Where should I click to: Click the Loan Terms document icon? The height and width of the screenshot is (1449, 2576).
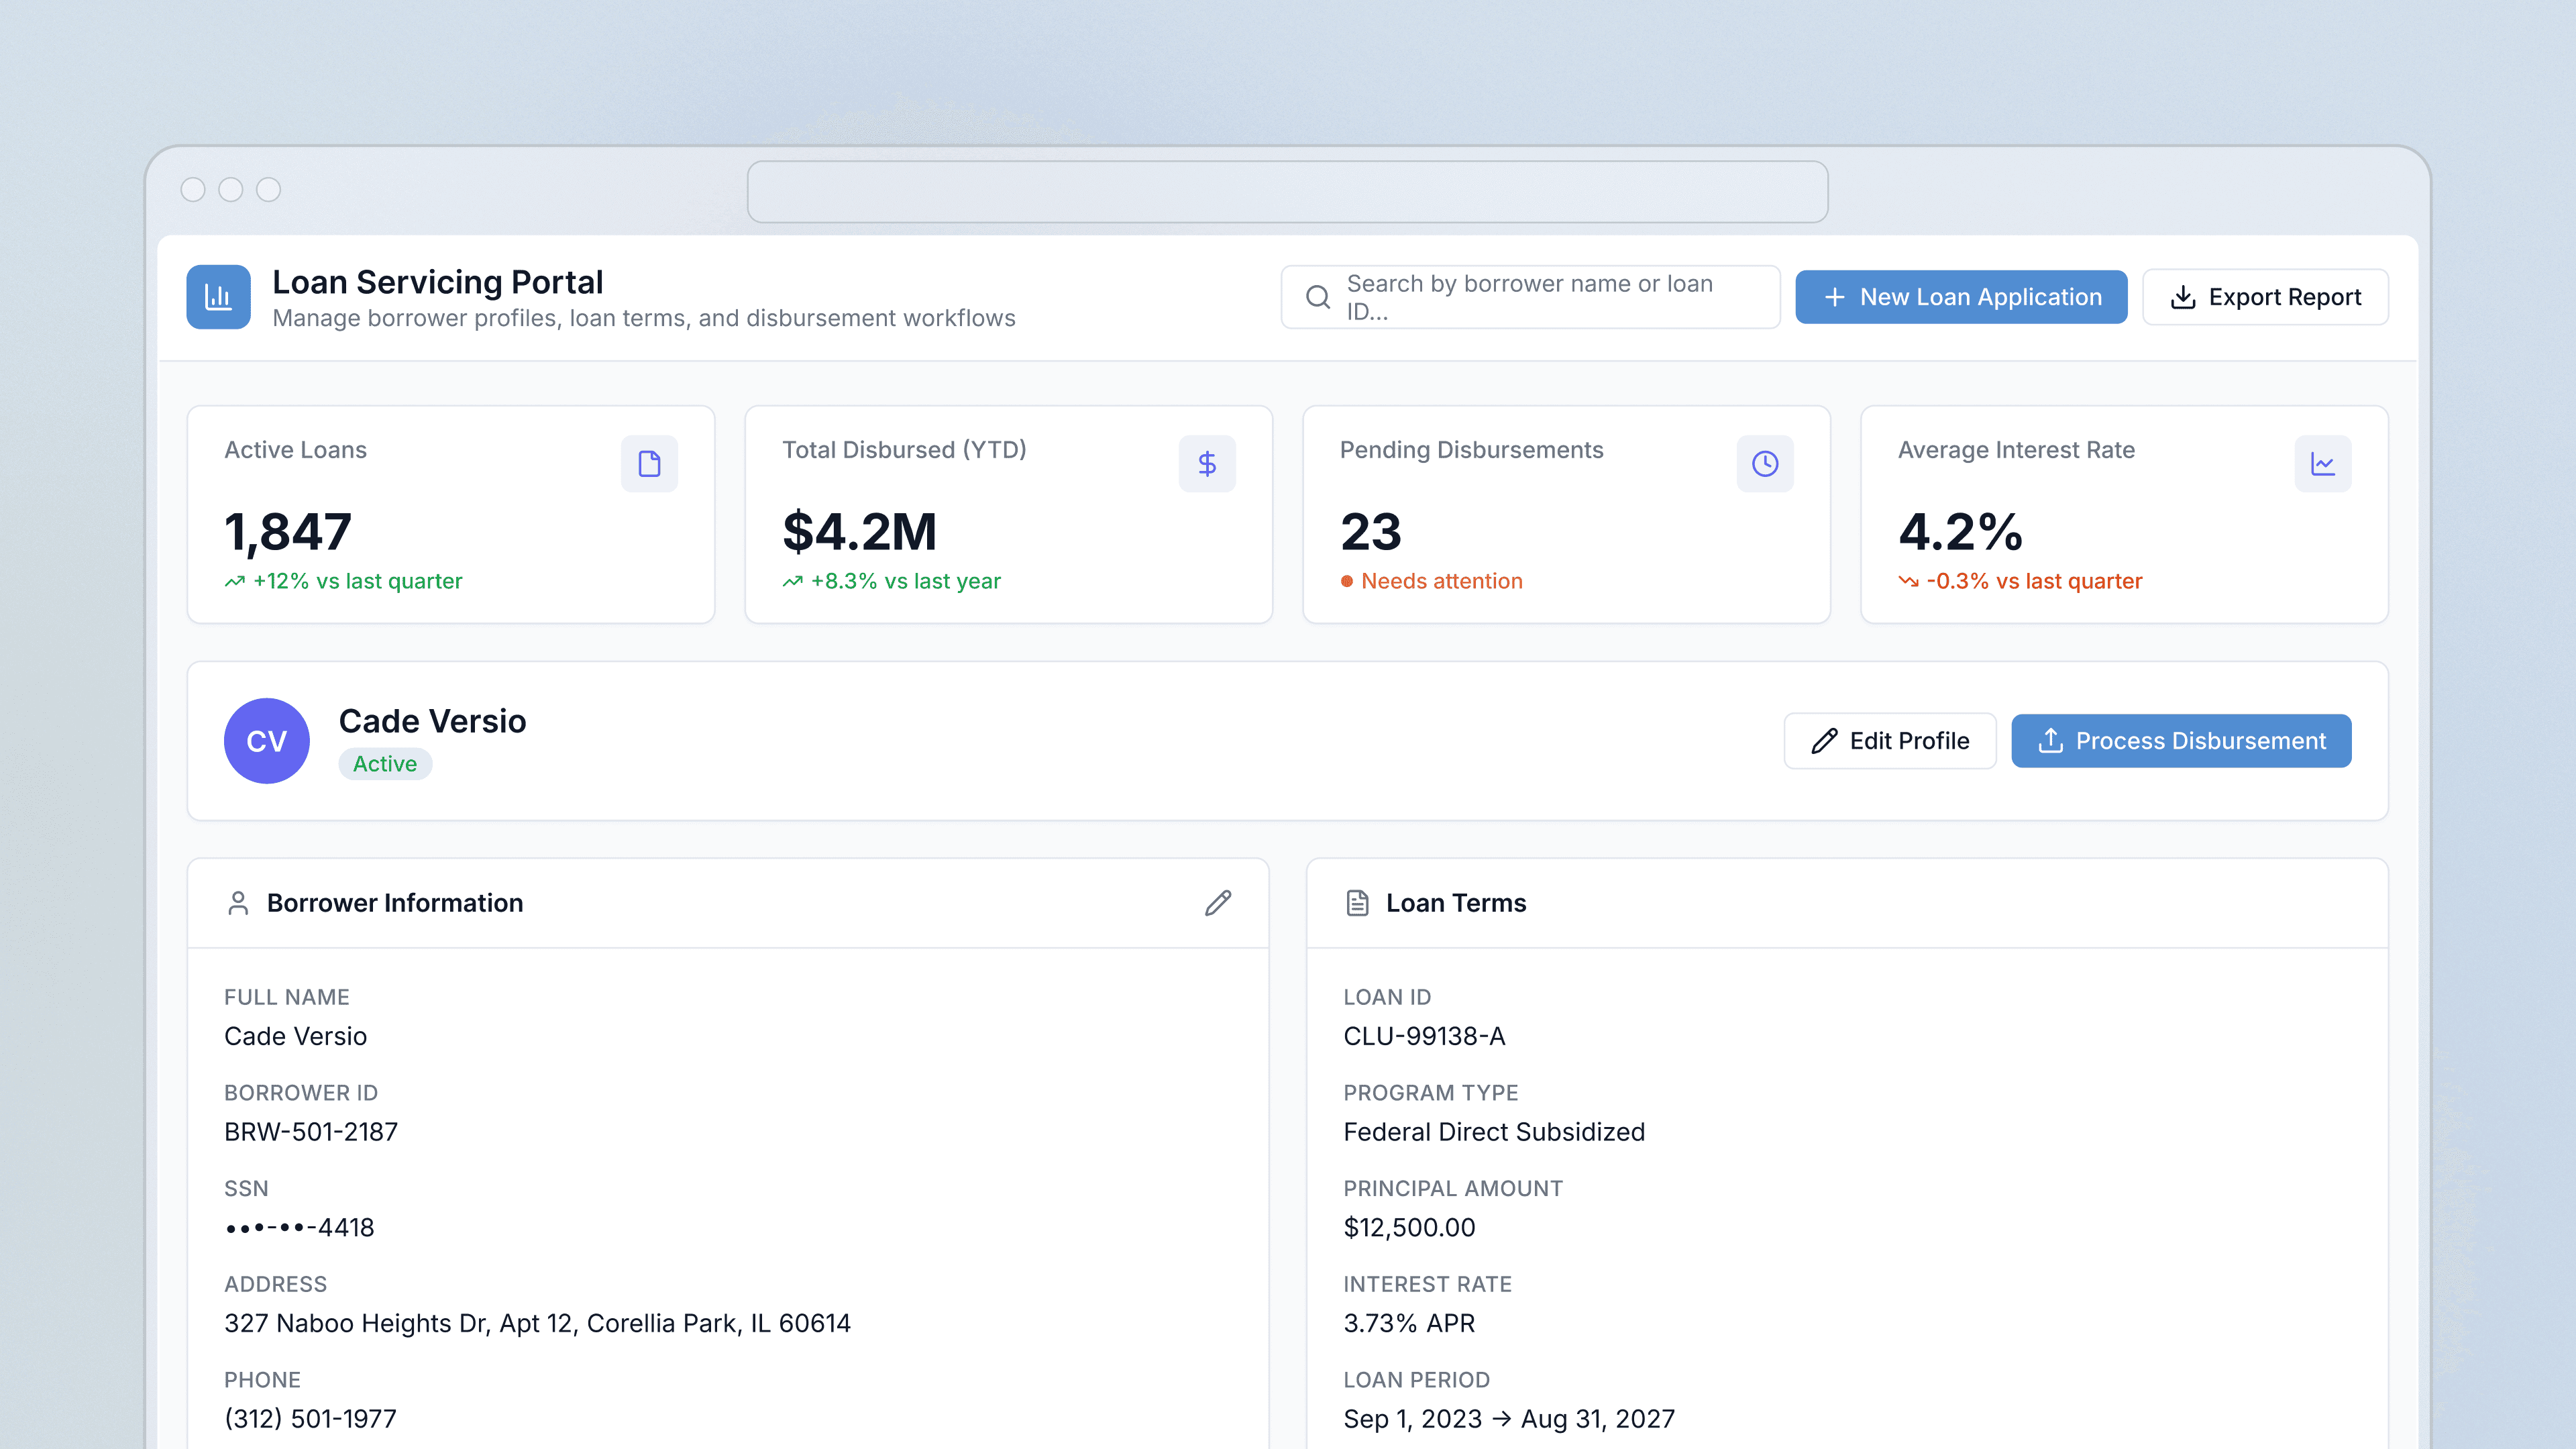[1357, 903]
